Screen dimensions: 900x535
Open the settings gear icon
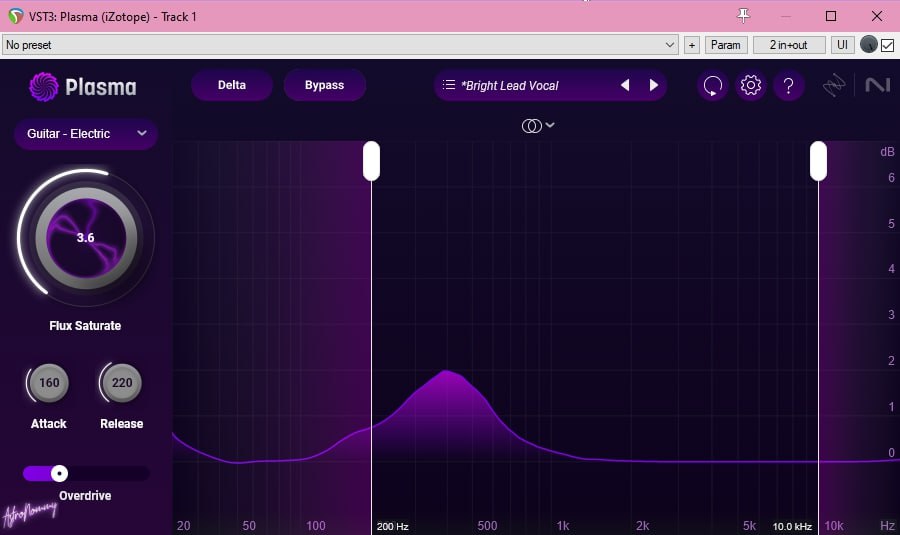pyautogui.click(x=750, y=86)
